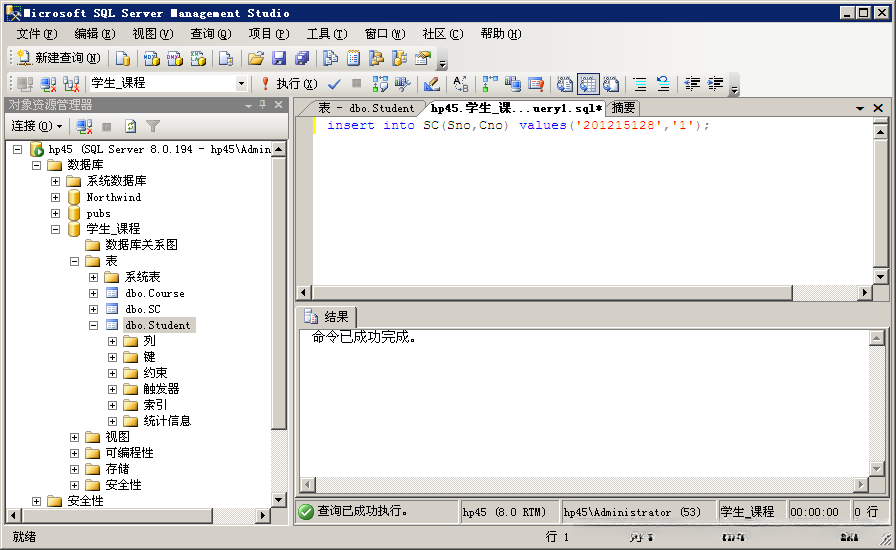
Task: Click the Database Engine Query icon
Action: tap(122, 58)
